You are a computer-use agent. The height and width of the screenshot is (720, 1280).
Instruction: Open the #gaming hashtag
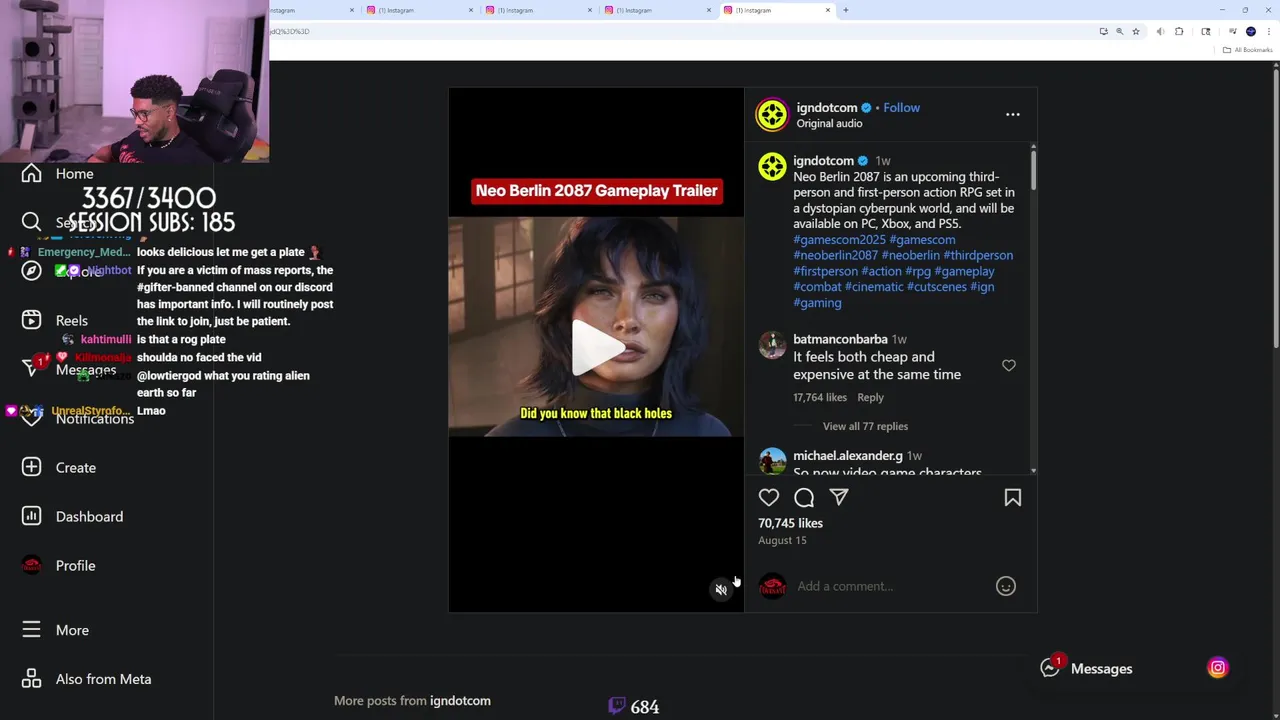click(817, 302)
